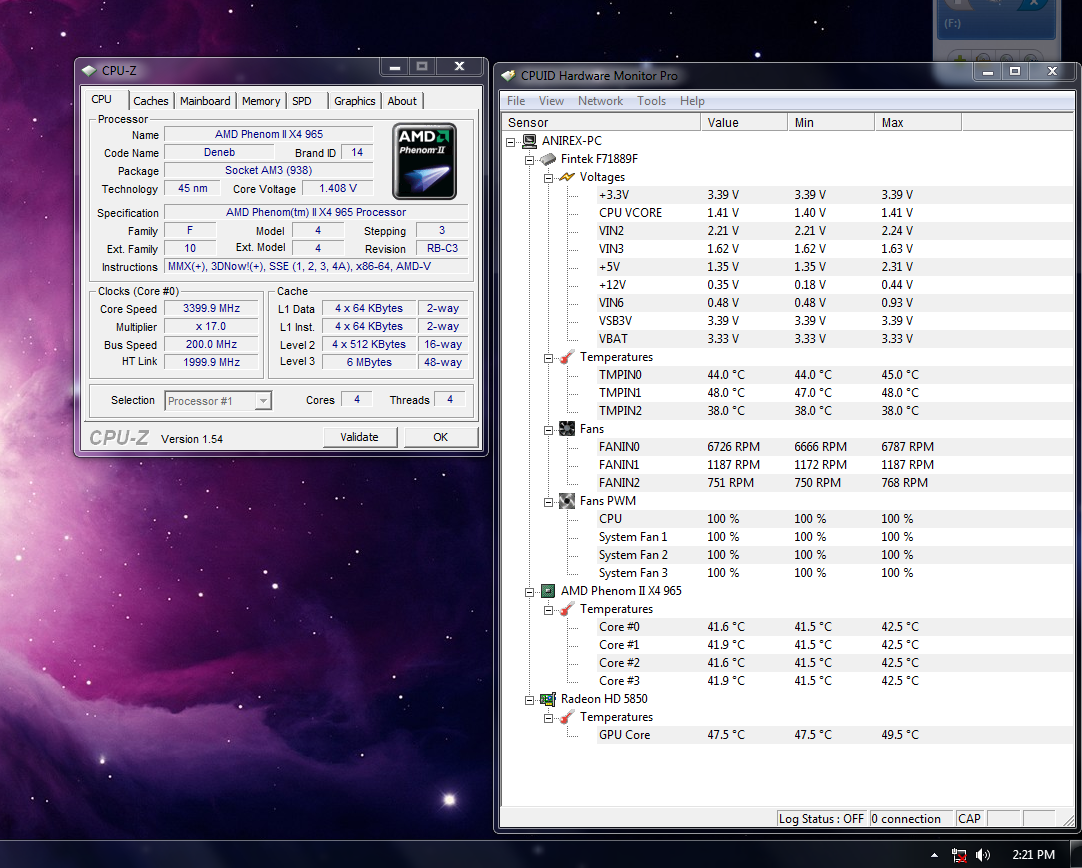
Task: Click the Temperatures thermometer icon under Fintek
Action: click(x=568, y=356)
